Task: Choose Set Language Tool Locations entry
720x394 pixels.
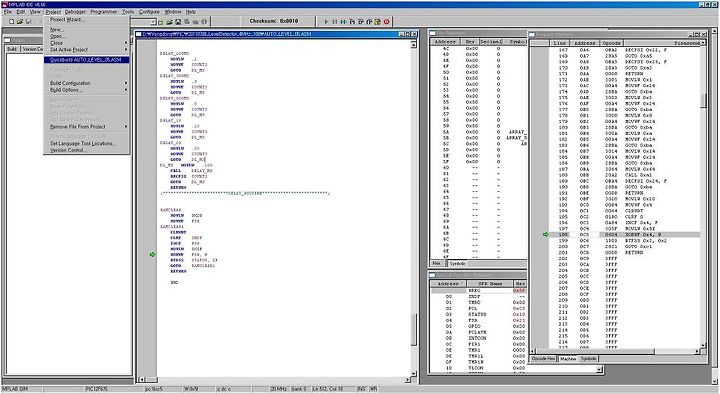Action: coord(86,143)
